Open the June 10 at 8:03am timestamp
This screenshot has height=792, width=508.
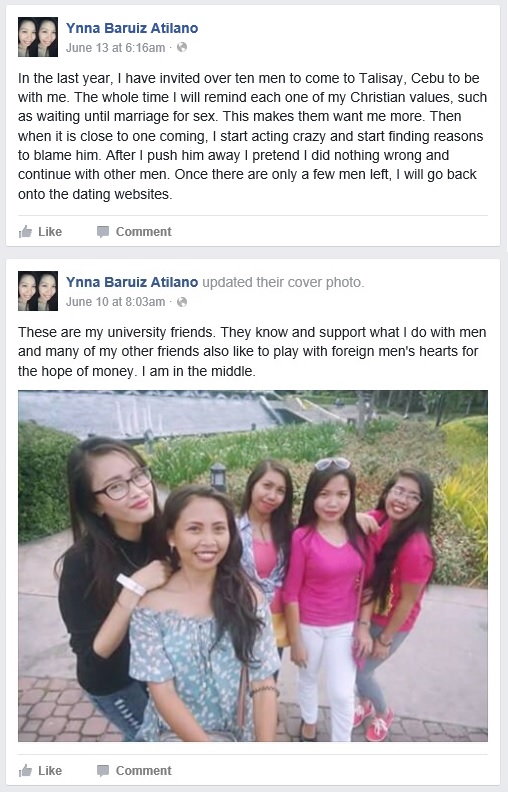(x=116, y=302)
